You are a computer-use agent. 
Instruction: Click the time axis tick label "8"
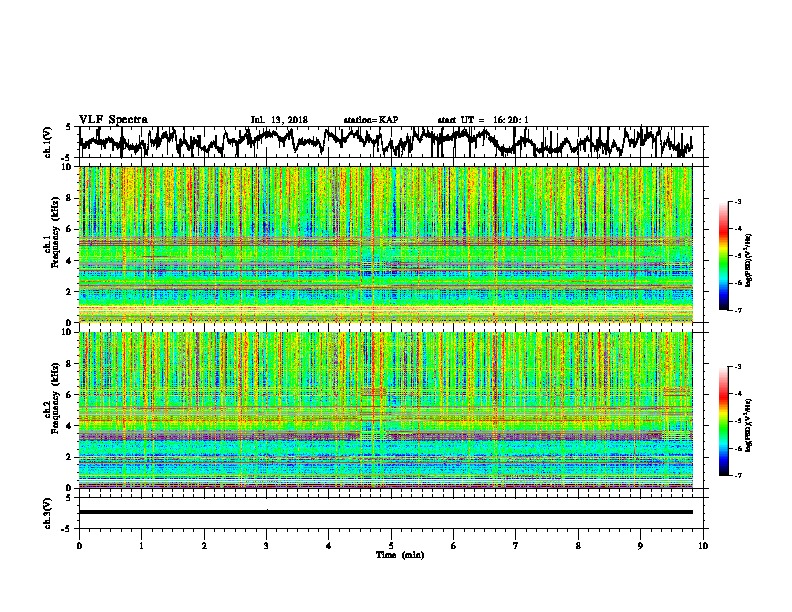point(578,546)
